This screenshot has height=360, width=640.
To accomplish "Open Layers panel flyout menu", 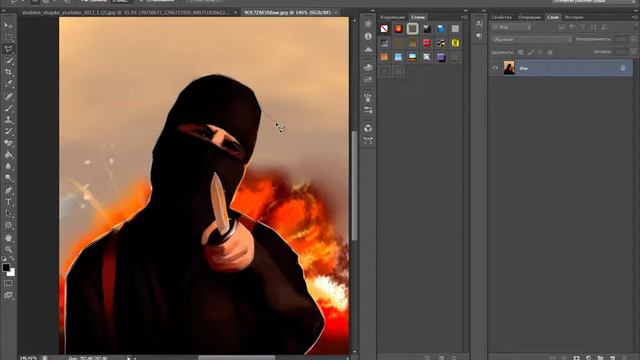I will coord(634,17).
